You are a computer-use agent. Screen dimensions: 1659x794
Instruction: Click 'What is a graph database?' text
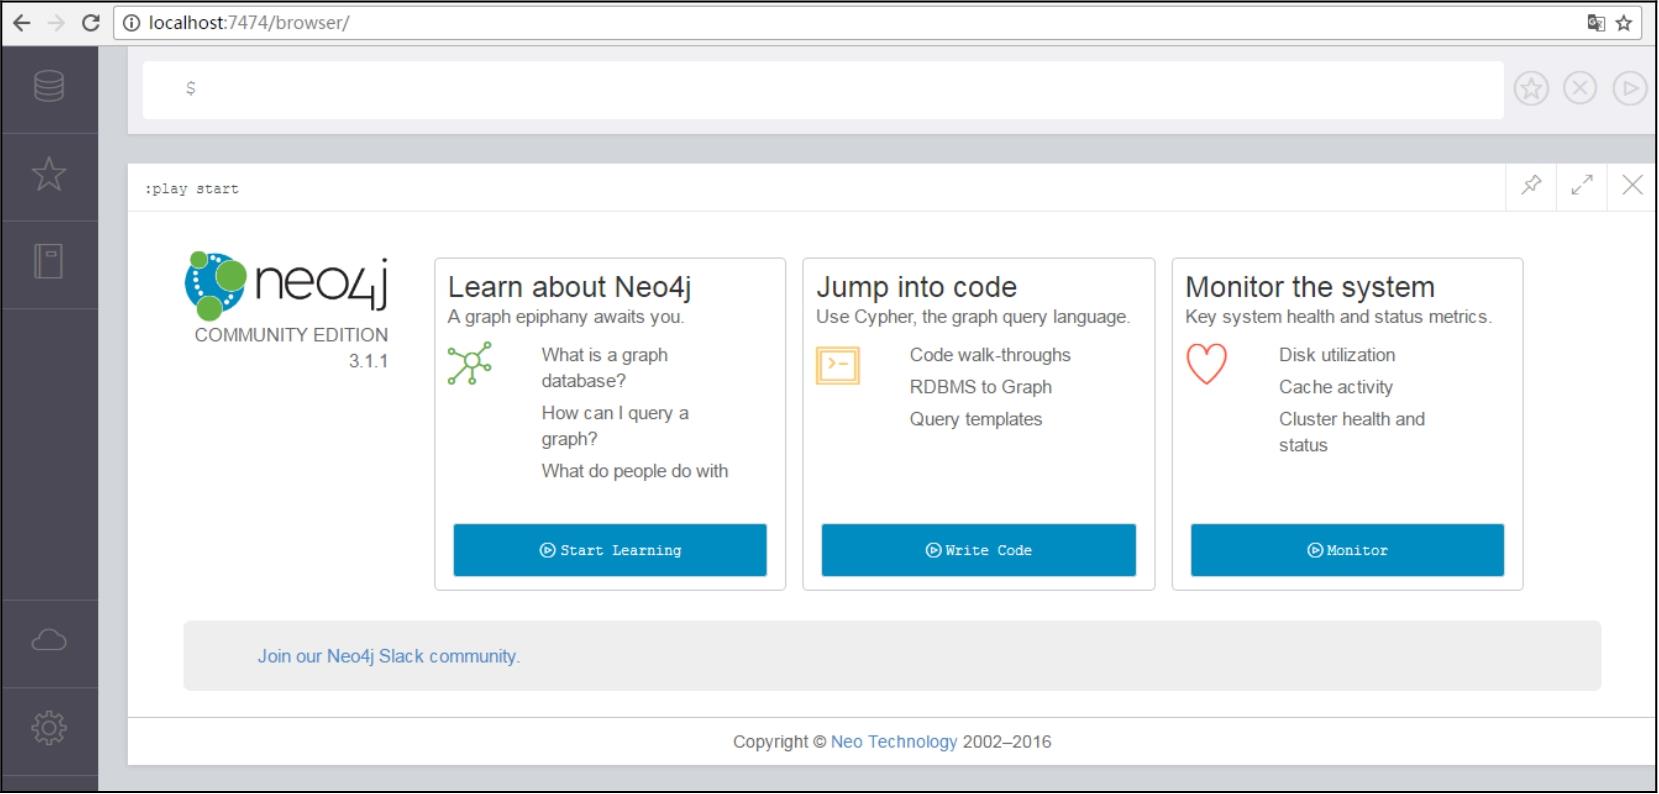pyautogui.click(x=605, y=368)
